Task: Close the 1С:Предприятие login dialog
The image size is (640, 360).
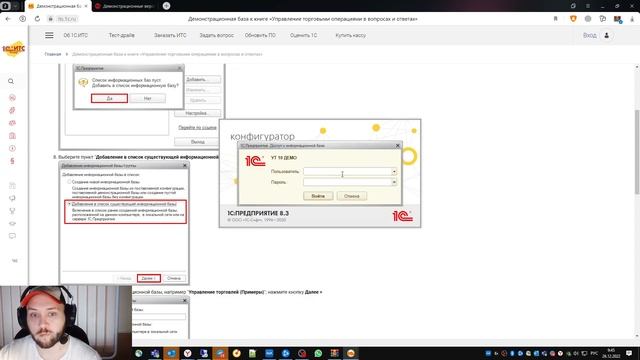Action: click(x=398, y=145)
